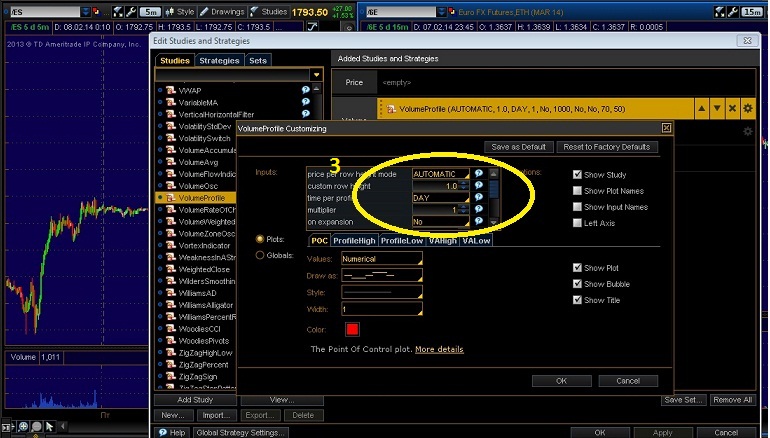Screen dimensions: 770x438
Task: Show help for price per row height mode
Action: (x=479, y=173)
